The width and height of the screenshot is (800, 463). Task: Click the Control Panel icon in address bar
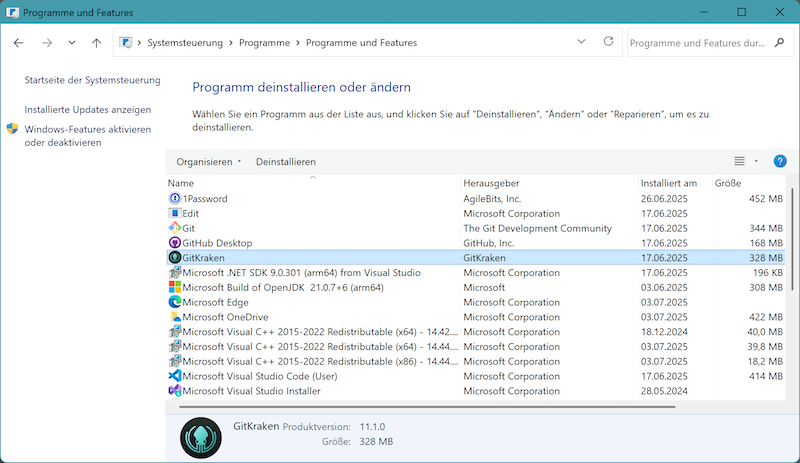pos(126,42)
